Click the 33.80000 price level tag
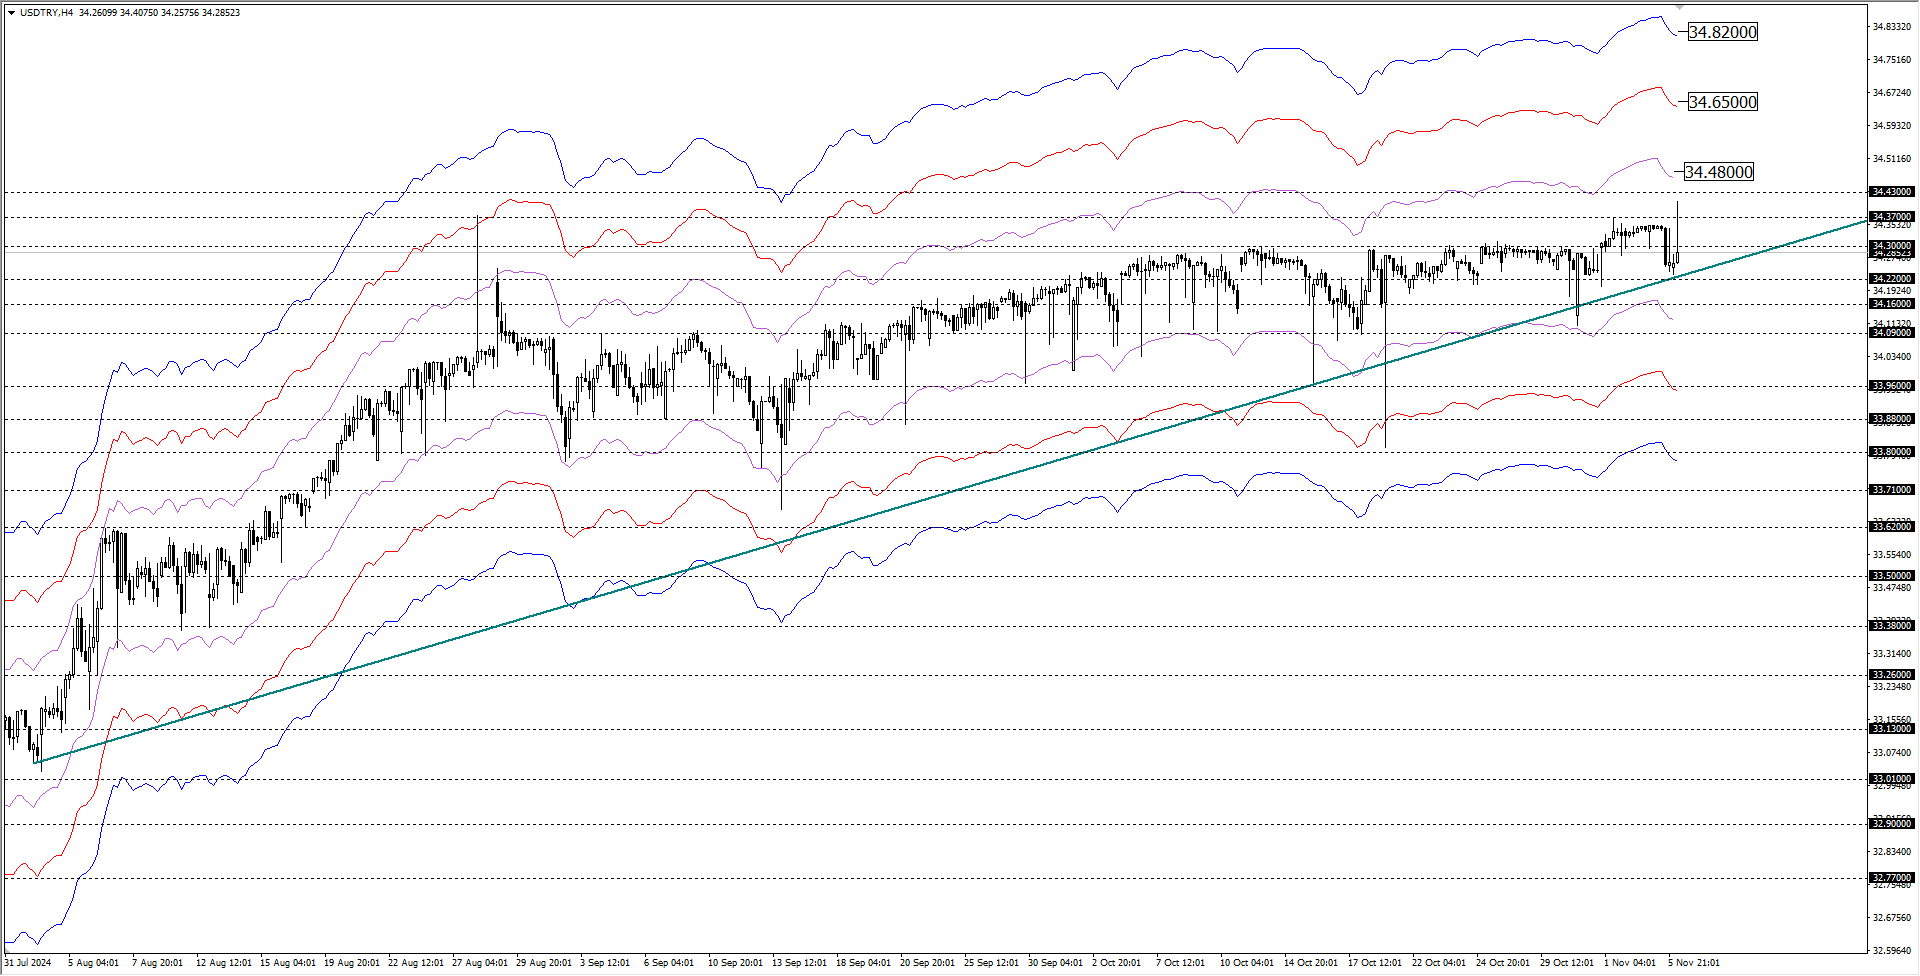 tap(1892, 452)
